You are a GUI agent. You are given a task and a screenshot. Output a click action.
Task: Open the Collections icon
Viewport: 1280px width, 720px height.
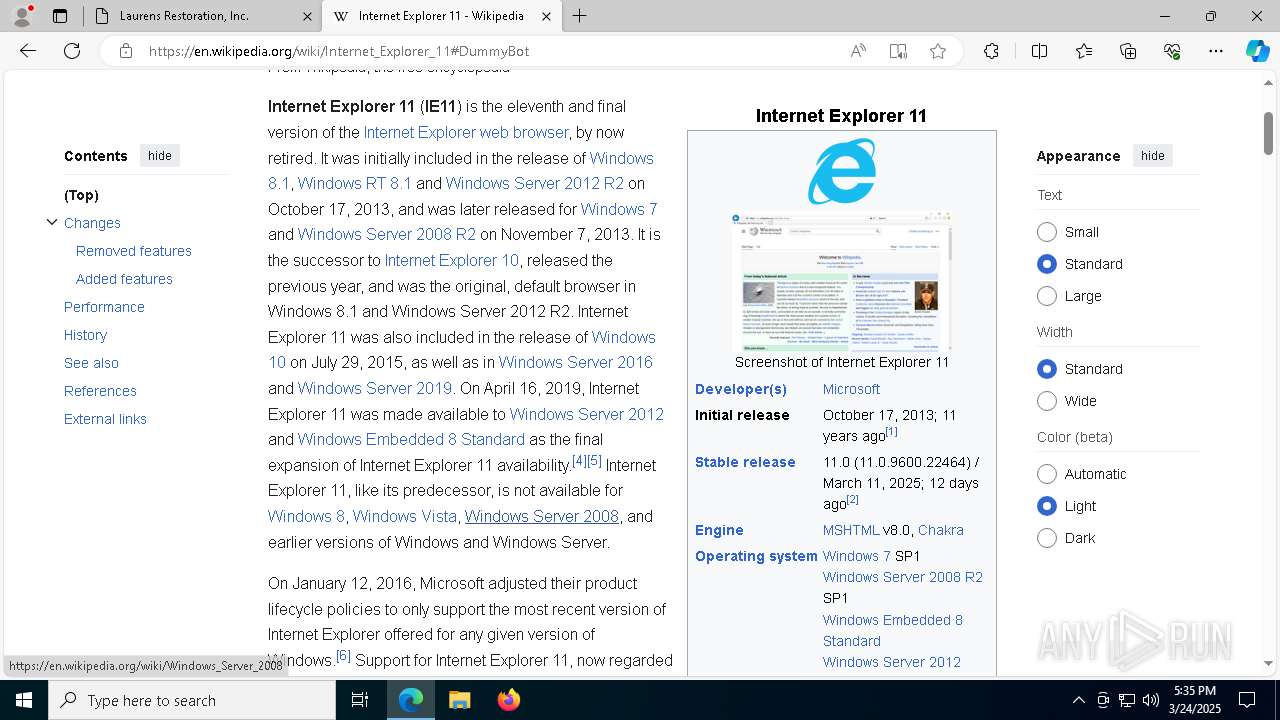coord(1128,51)
